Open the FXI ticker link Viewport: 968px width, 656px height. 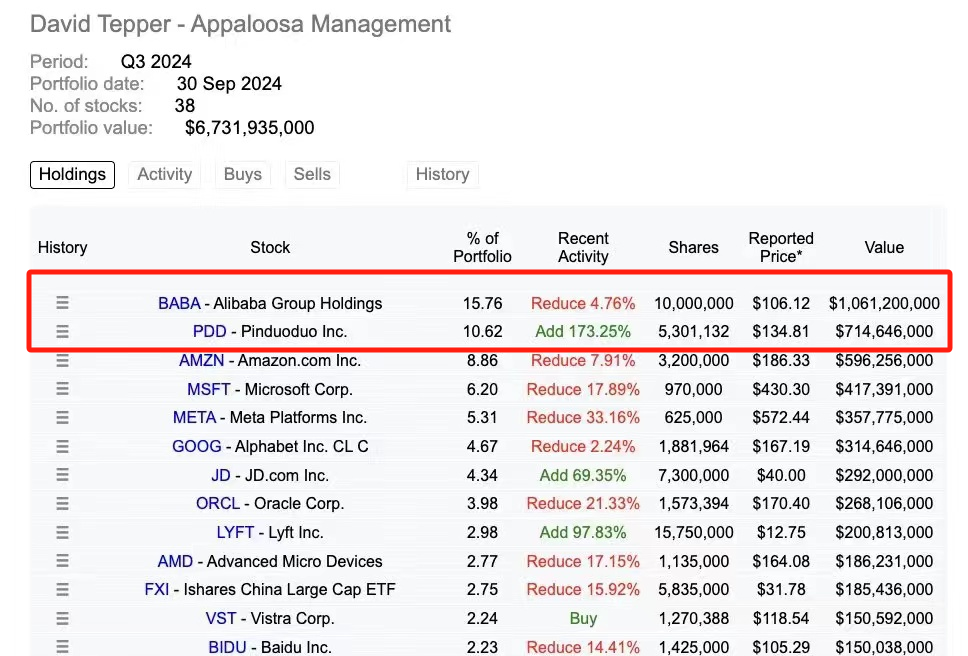(x=157, y=590)
